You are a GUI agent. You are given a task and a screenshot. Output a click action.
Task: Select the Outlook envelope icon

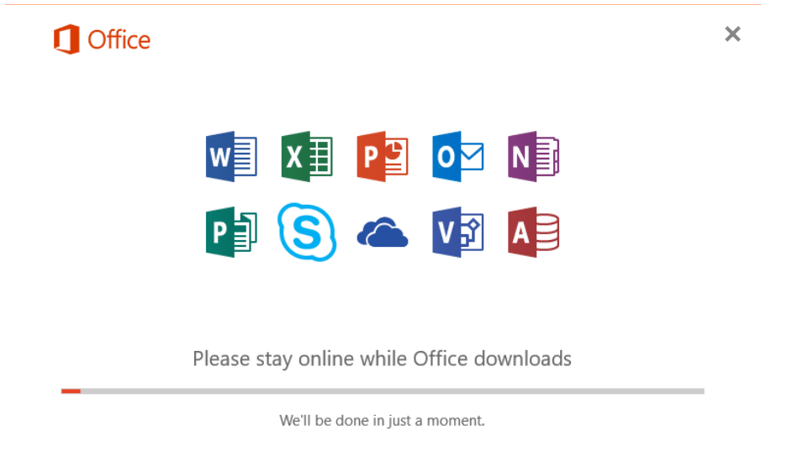458,157
